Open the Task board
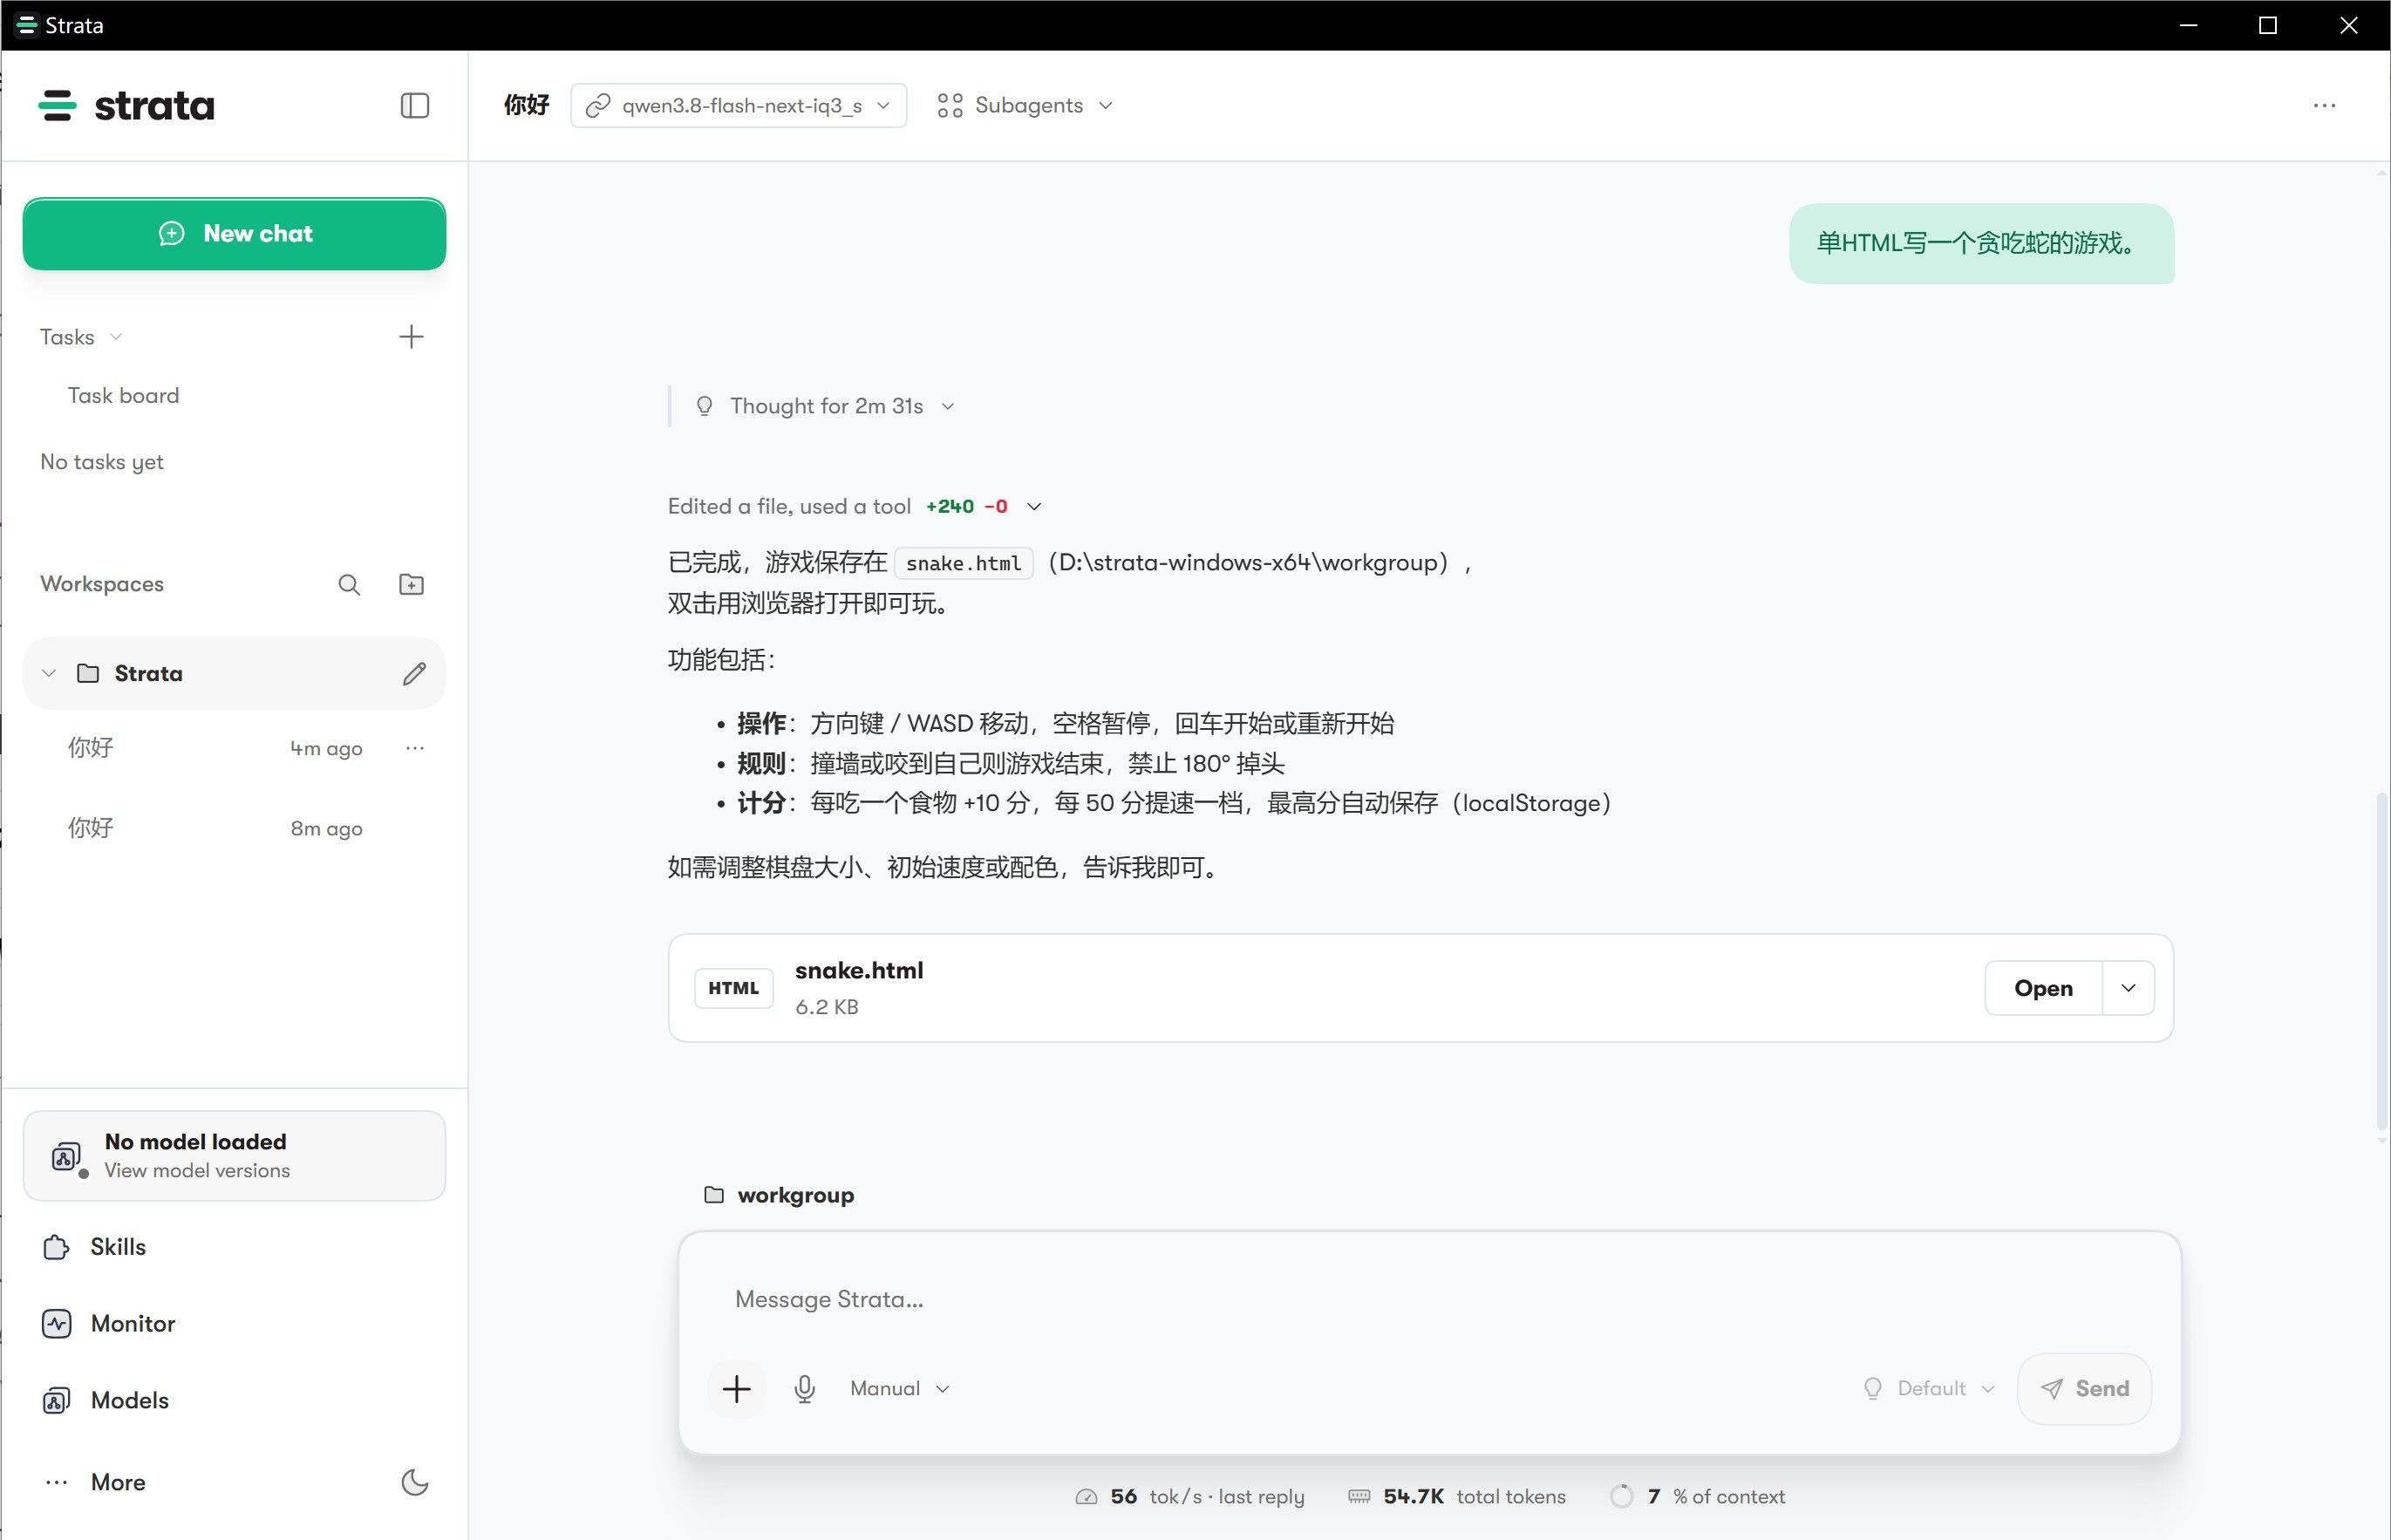The height and width of the screenshot is (1540, 2391). [x=123, y=395]
